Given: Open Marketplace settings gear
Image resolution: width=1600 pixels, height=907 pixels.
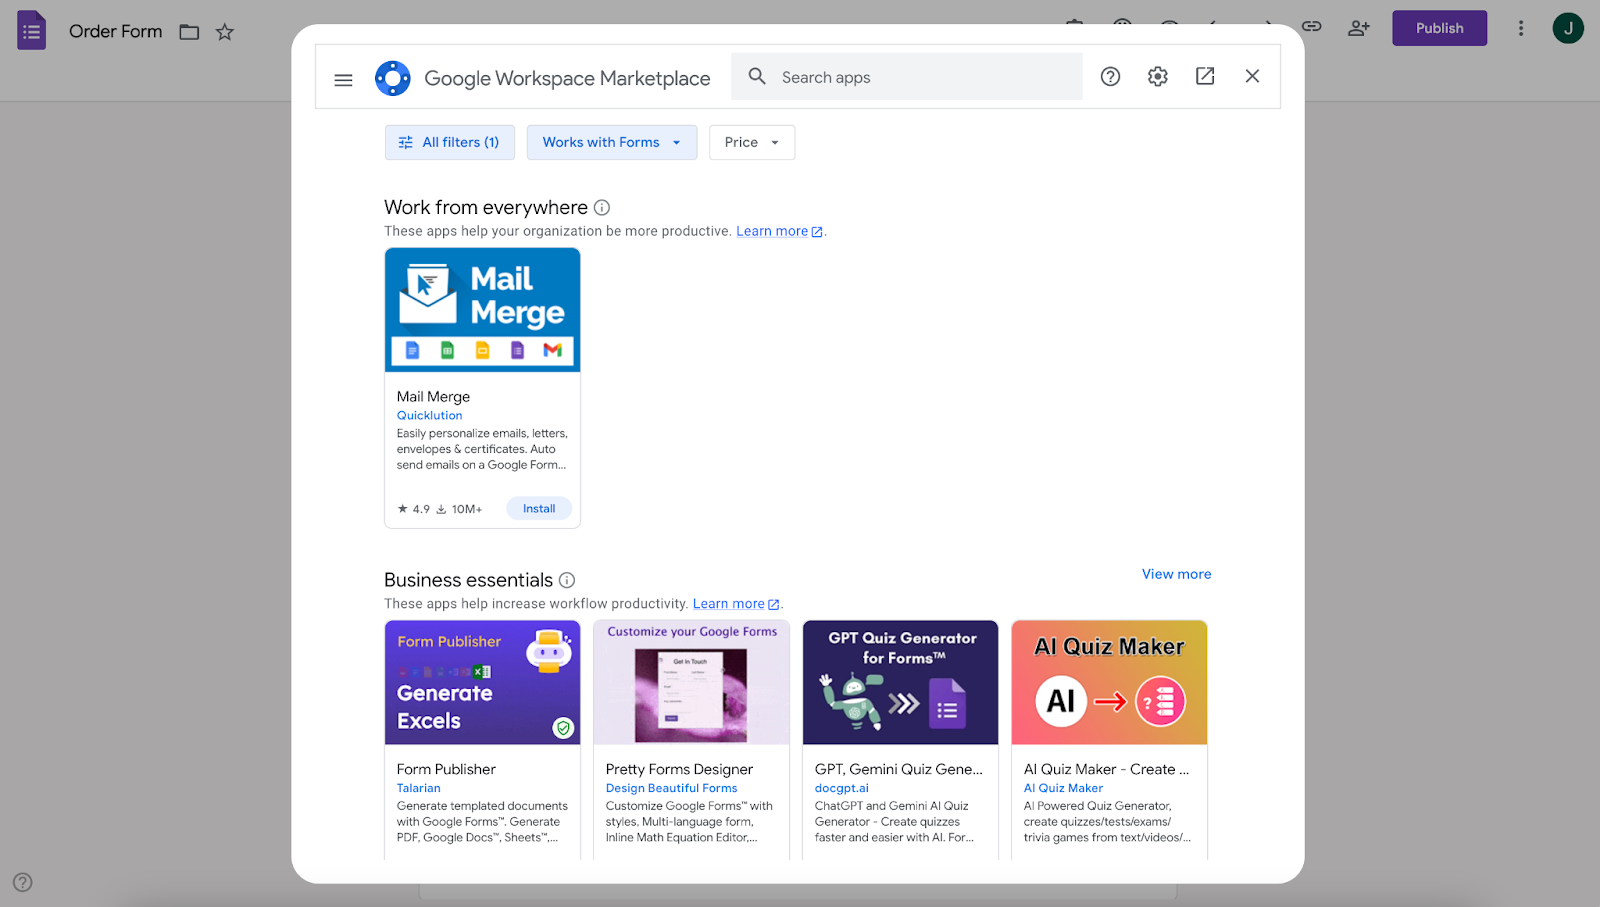Looking at the screenshot, I should 1157,77.
